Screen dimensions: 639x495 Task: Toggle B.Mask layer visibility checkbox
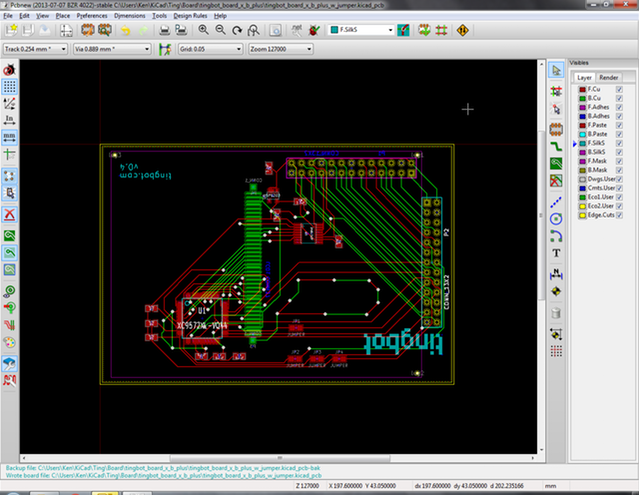point(619,170)
